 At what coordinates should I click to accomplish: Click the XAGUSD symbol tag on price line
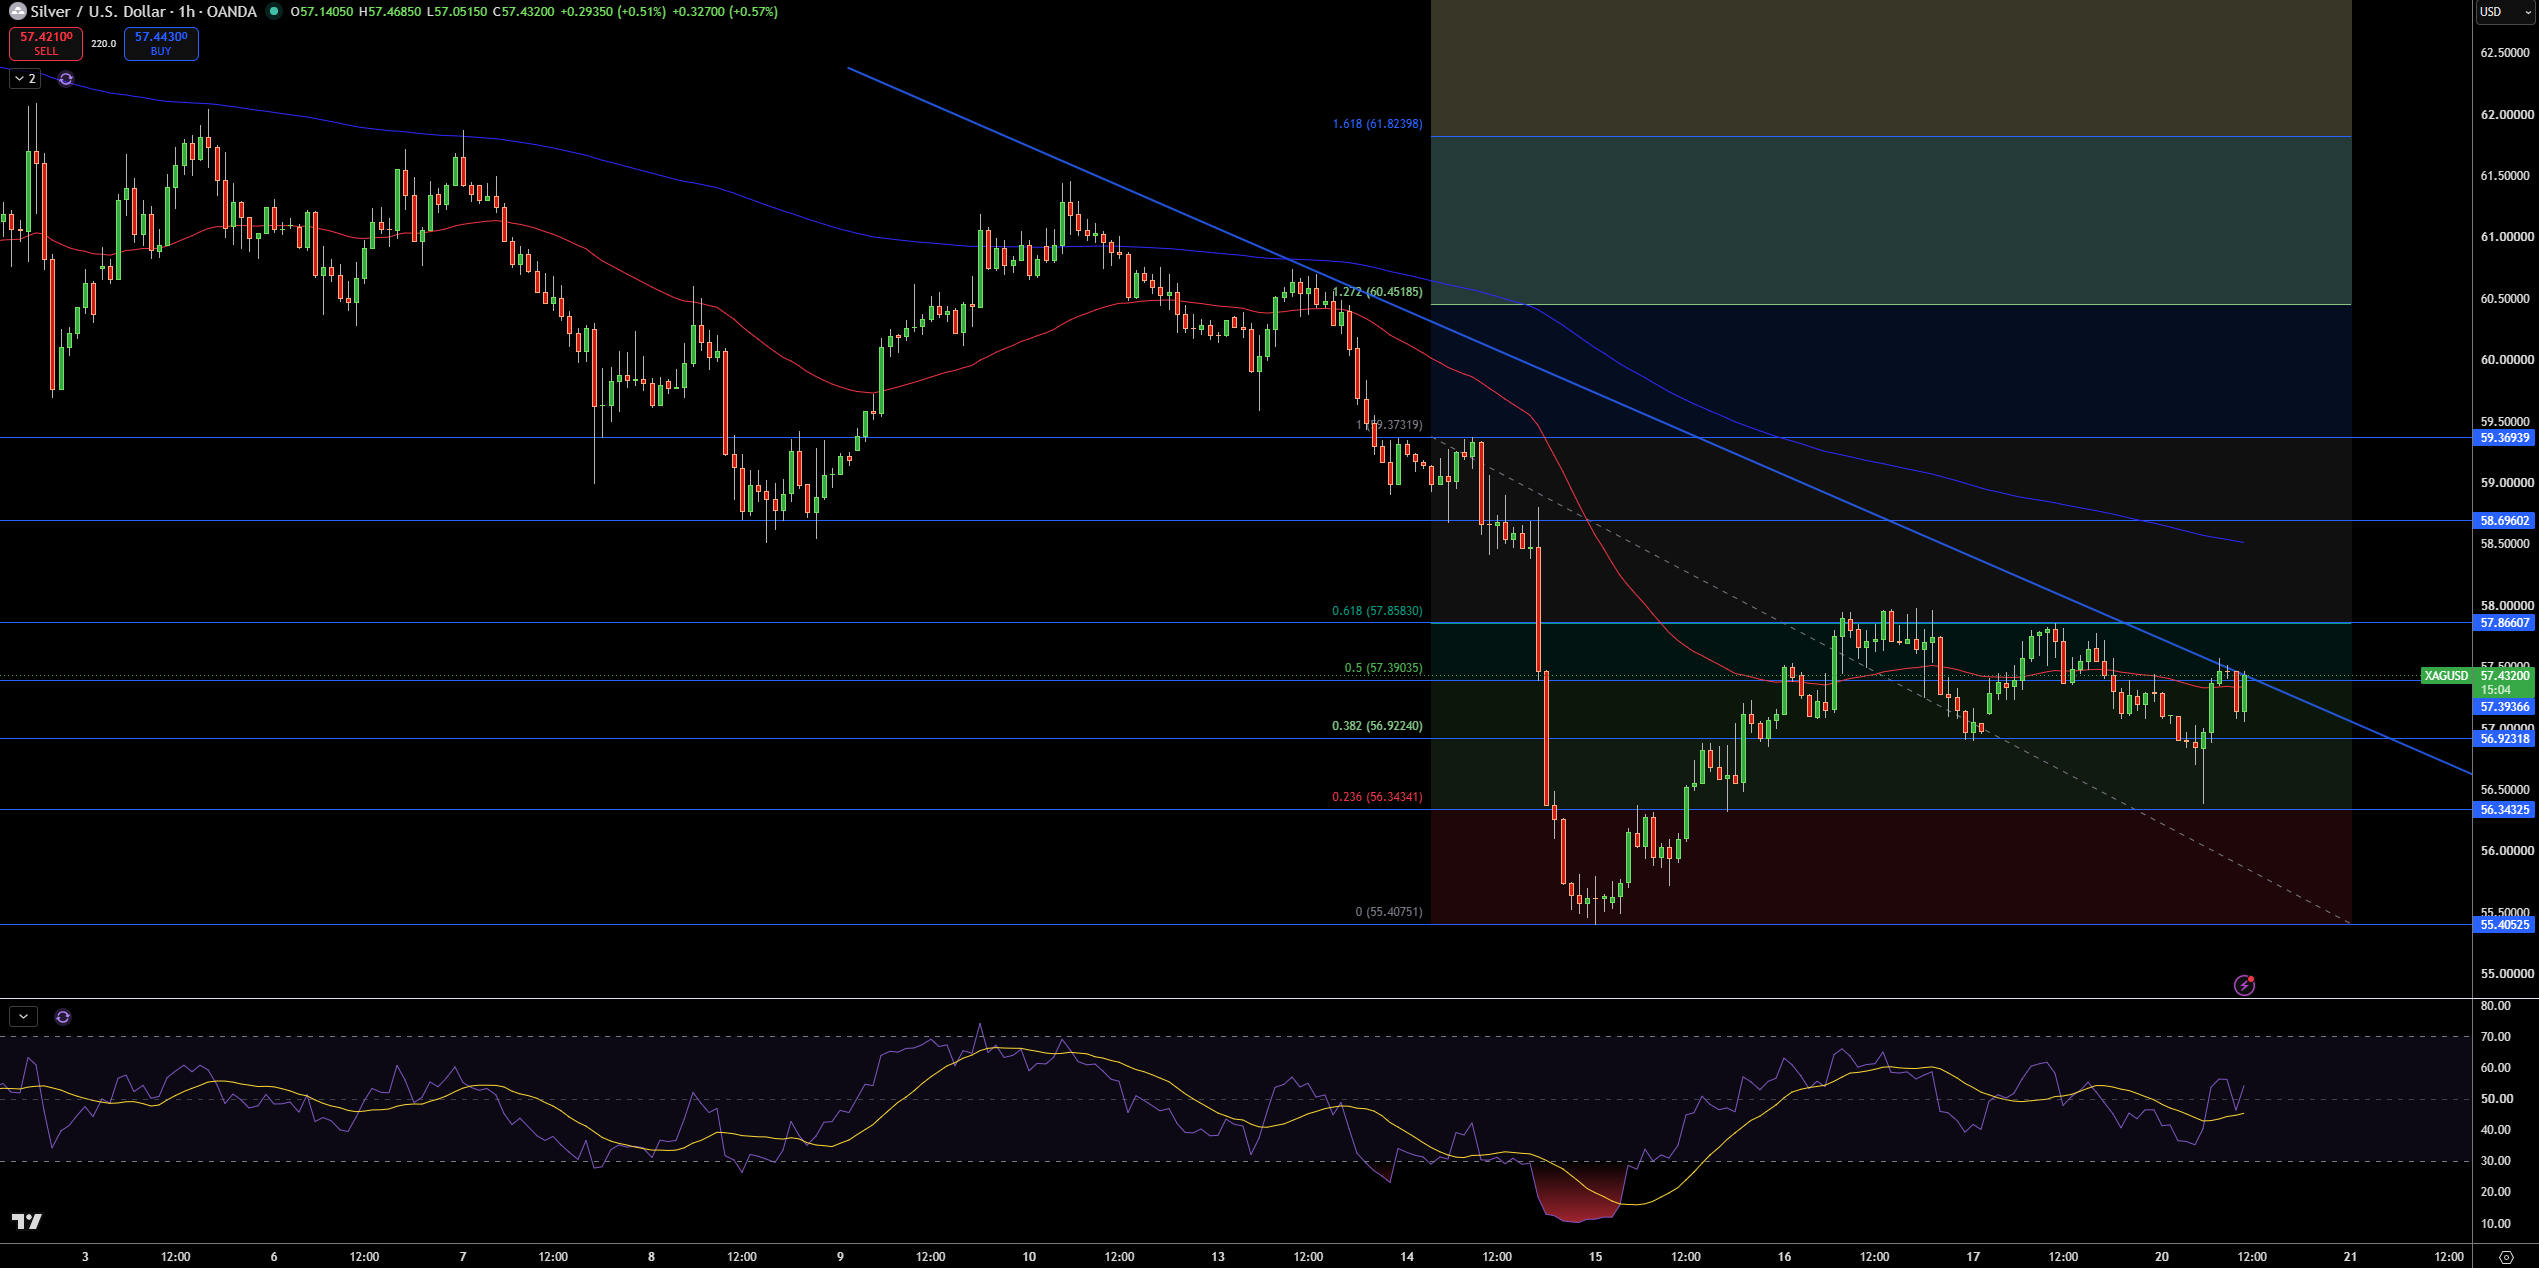(x=2446, y=676)
